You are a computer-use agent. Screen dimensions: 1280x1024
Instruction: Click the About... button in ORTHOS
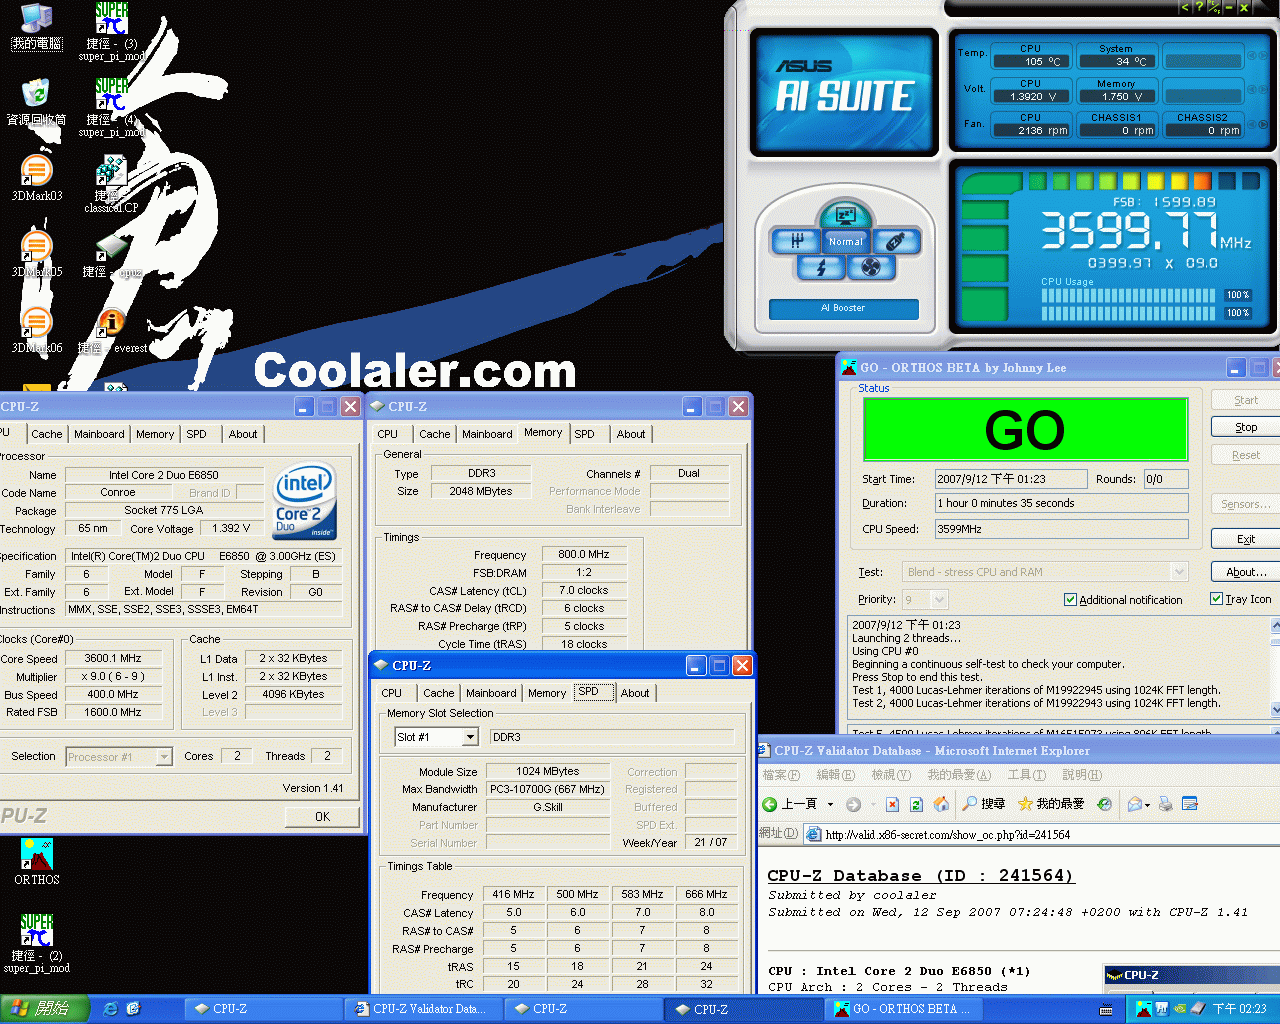1246,572
